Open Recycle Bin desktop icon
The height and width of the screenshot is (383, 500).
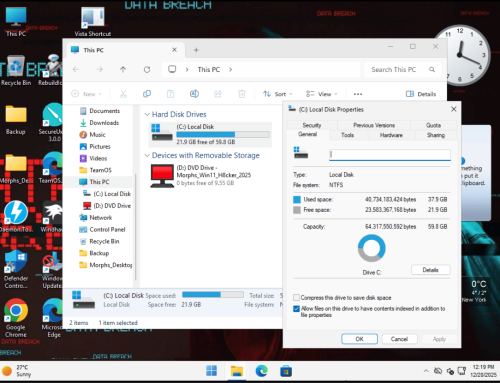[x=16, y=71]
